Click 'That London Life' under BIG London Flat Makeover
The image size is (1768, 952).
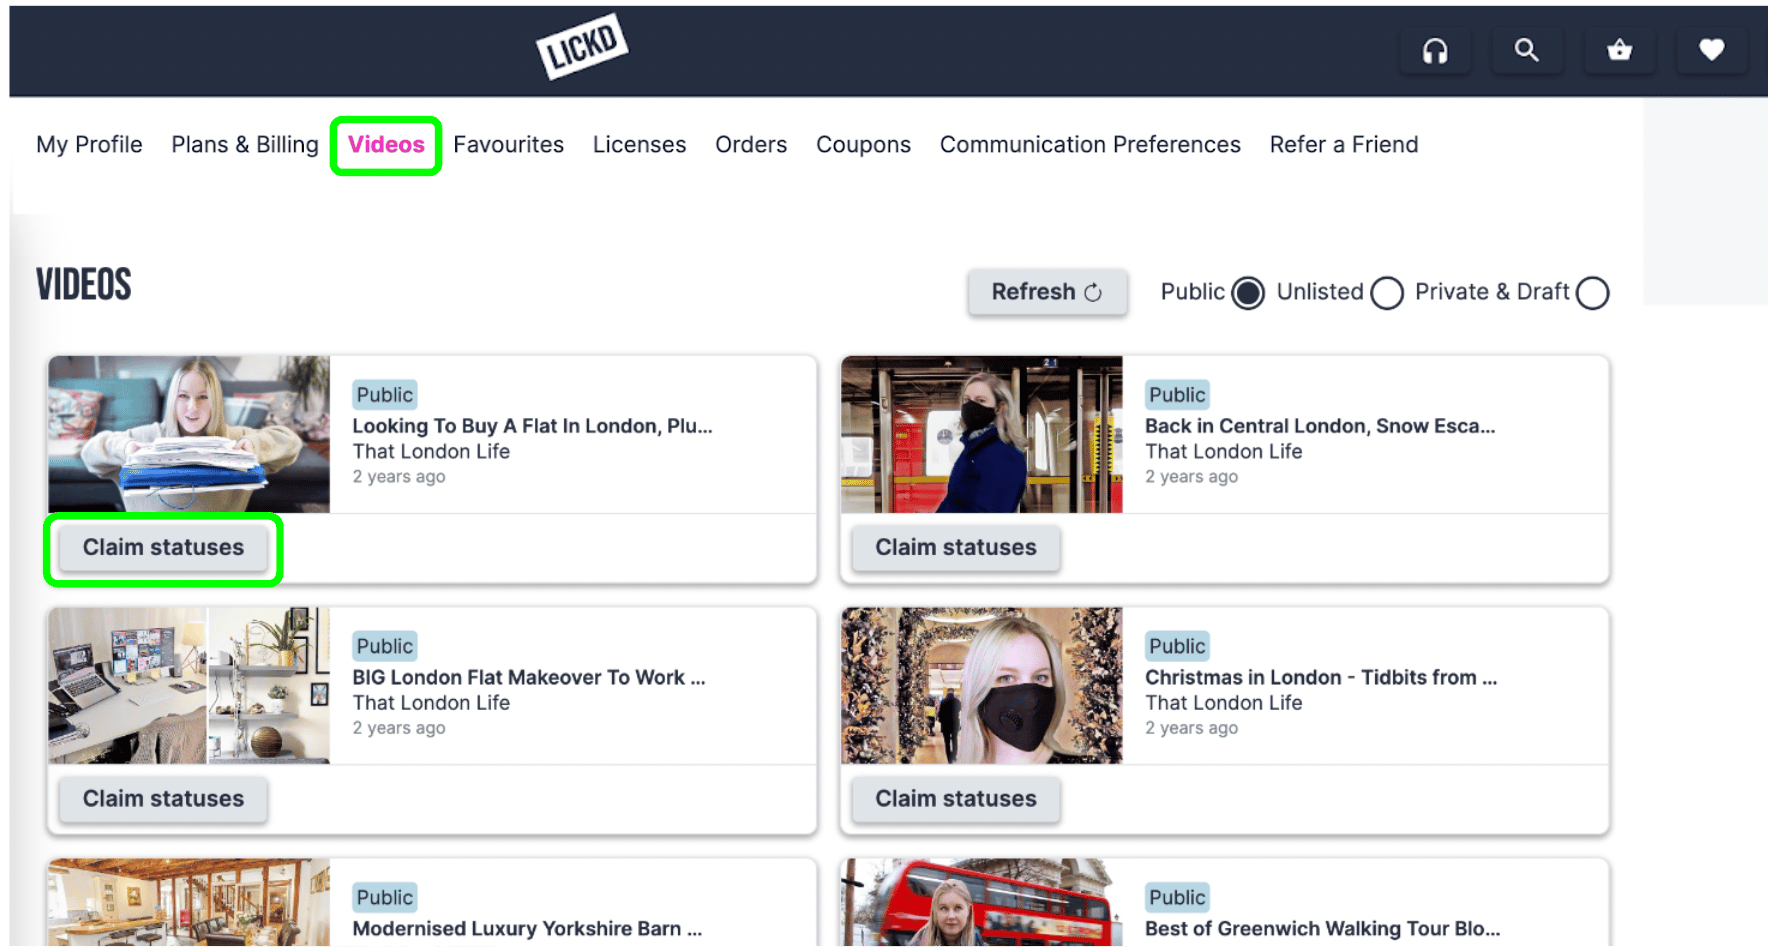431,703
